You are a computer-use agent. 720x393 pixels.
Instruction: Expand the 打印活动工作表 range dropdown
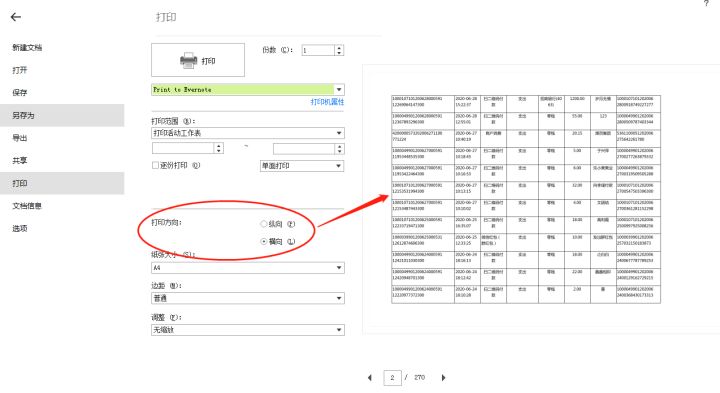point(339,133)
